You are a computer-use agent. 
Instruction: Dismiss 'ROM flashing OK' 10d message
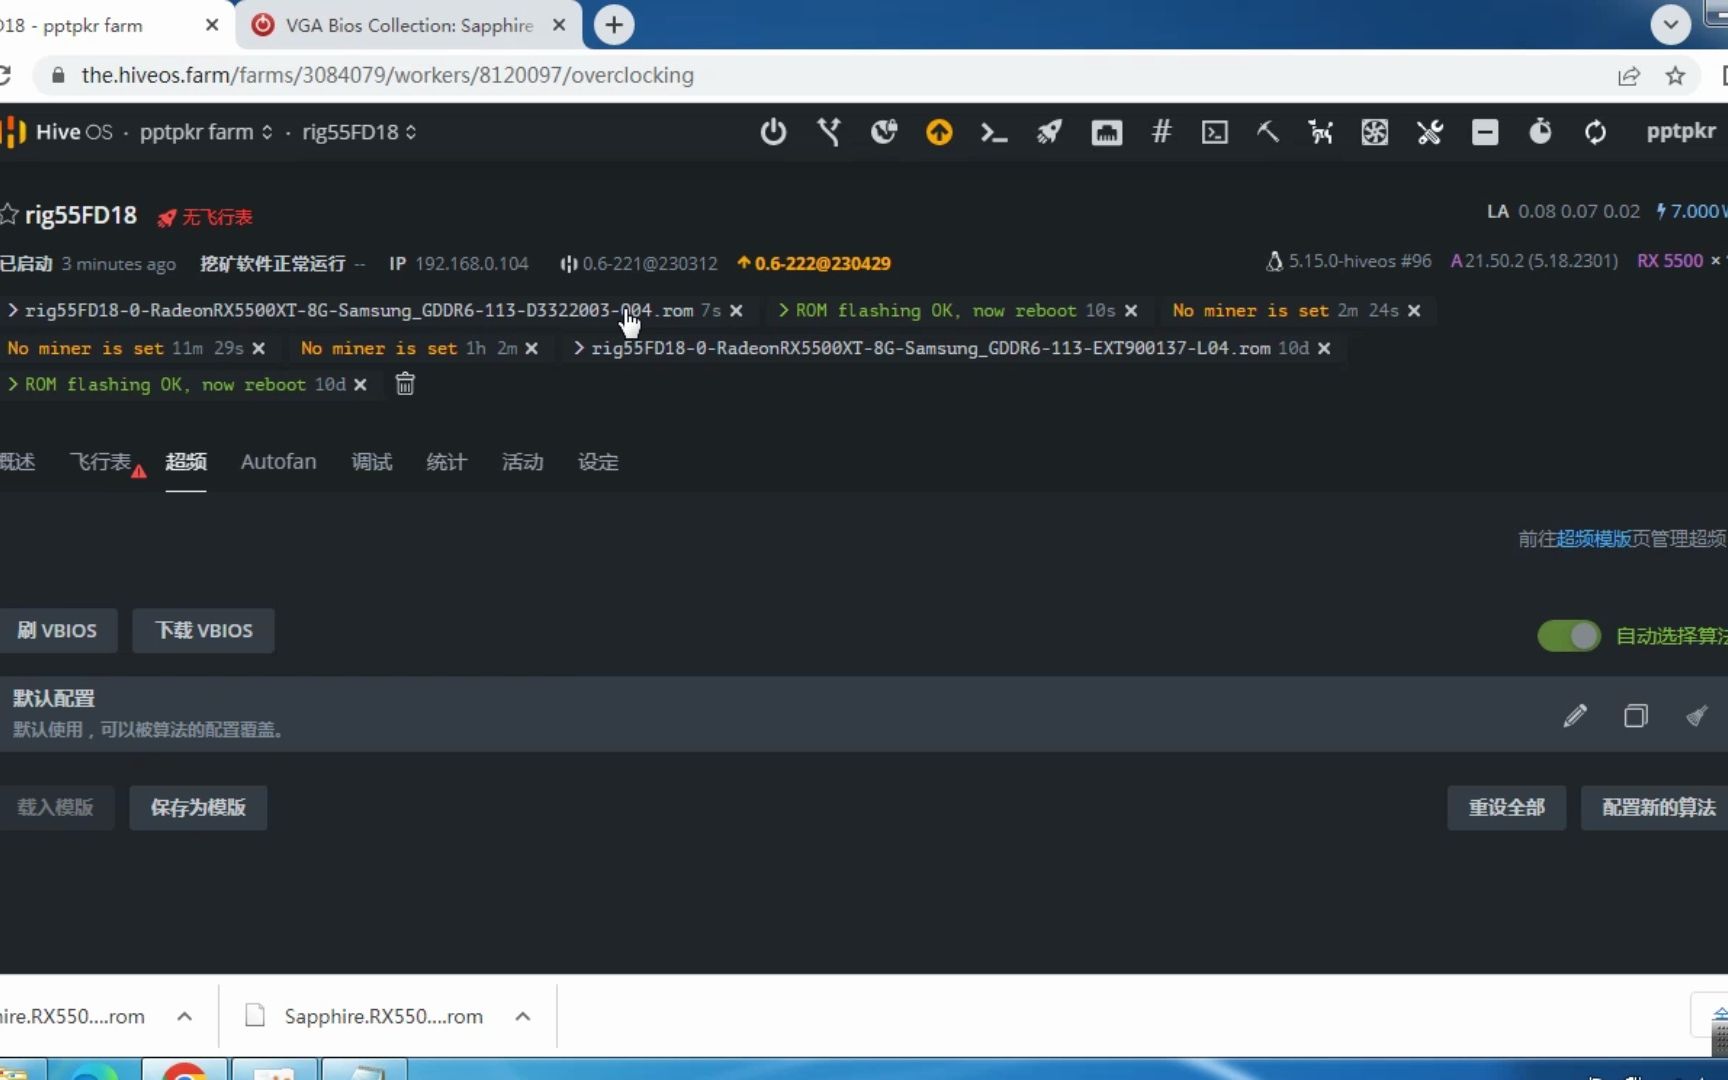(360, 385)
